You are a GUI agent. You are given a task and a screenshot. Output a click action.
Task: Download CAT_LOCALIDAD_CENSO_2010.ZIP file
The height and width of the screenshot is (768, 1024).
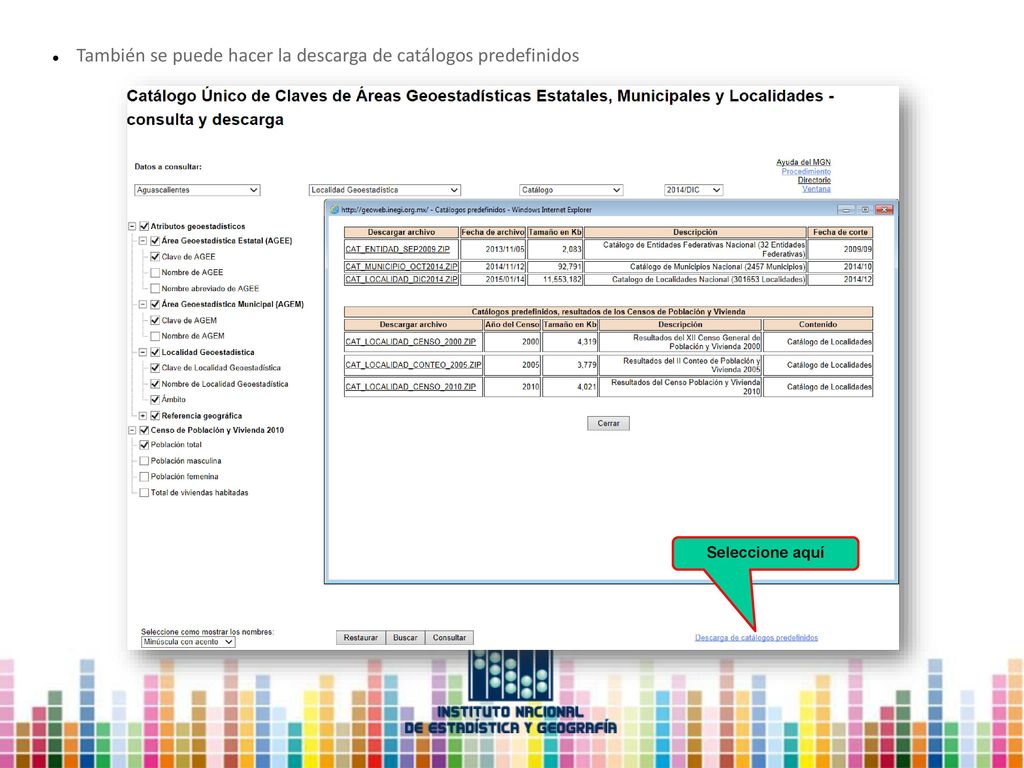(x=411, y=387)
